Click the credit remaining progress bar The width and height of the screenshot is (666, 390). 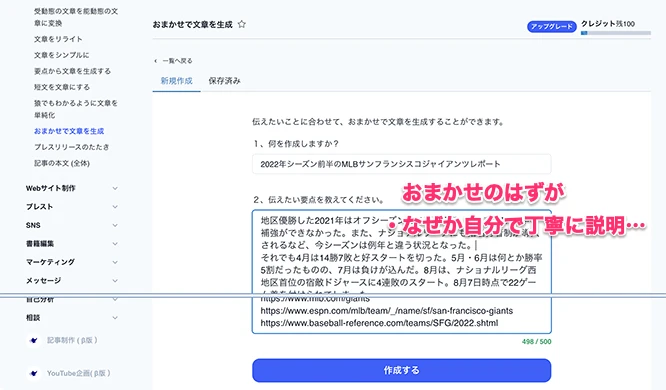tap(615, 33)
